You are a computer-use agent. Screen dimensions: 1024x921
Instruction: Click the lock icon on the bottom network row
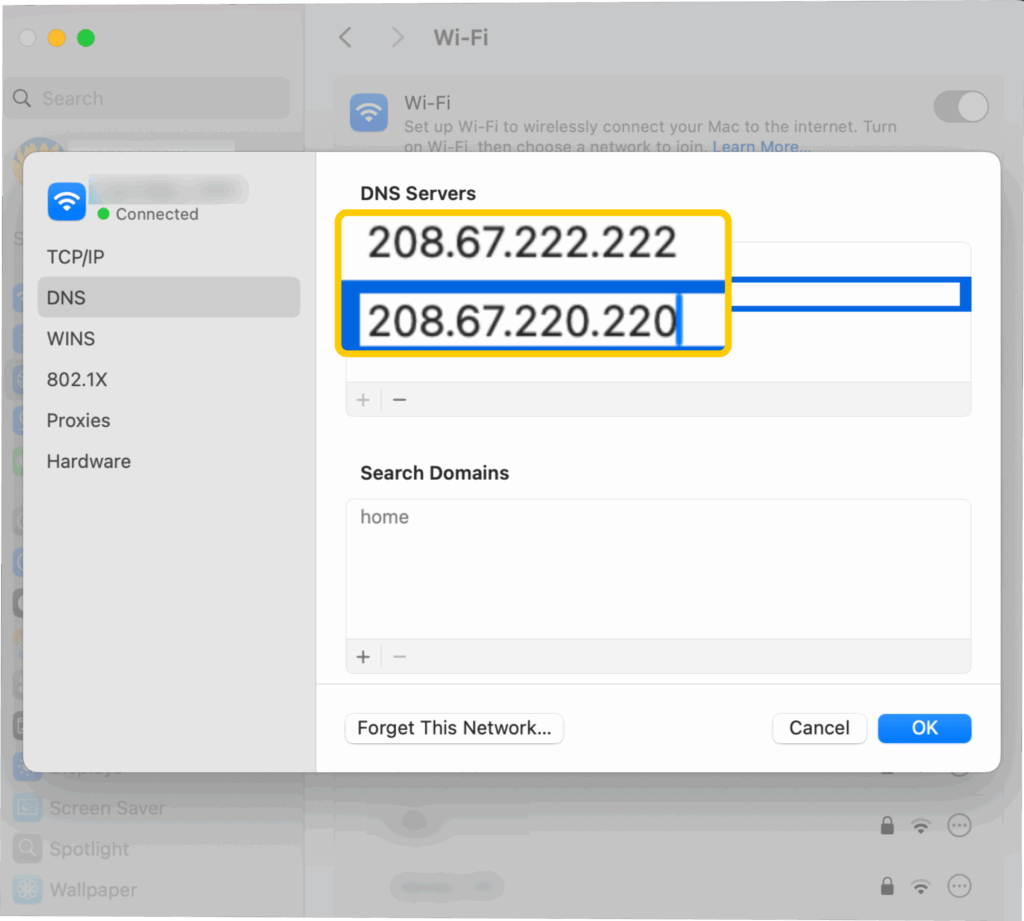pyautogui.click(x=886, y=886)
